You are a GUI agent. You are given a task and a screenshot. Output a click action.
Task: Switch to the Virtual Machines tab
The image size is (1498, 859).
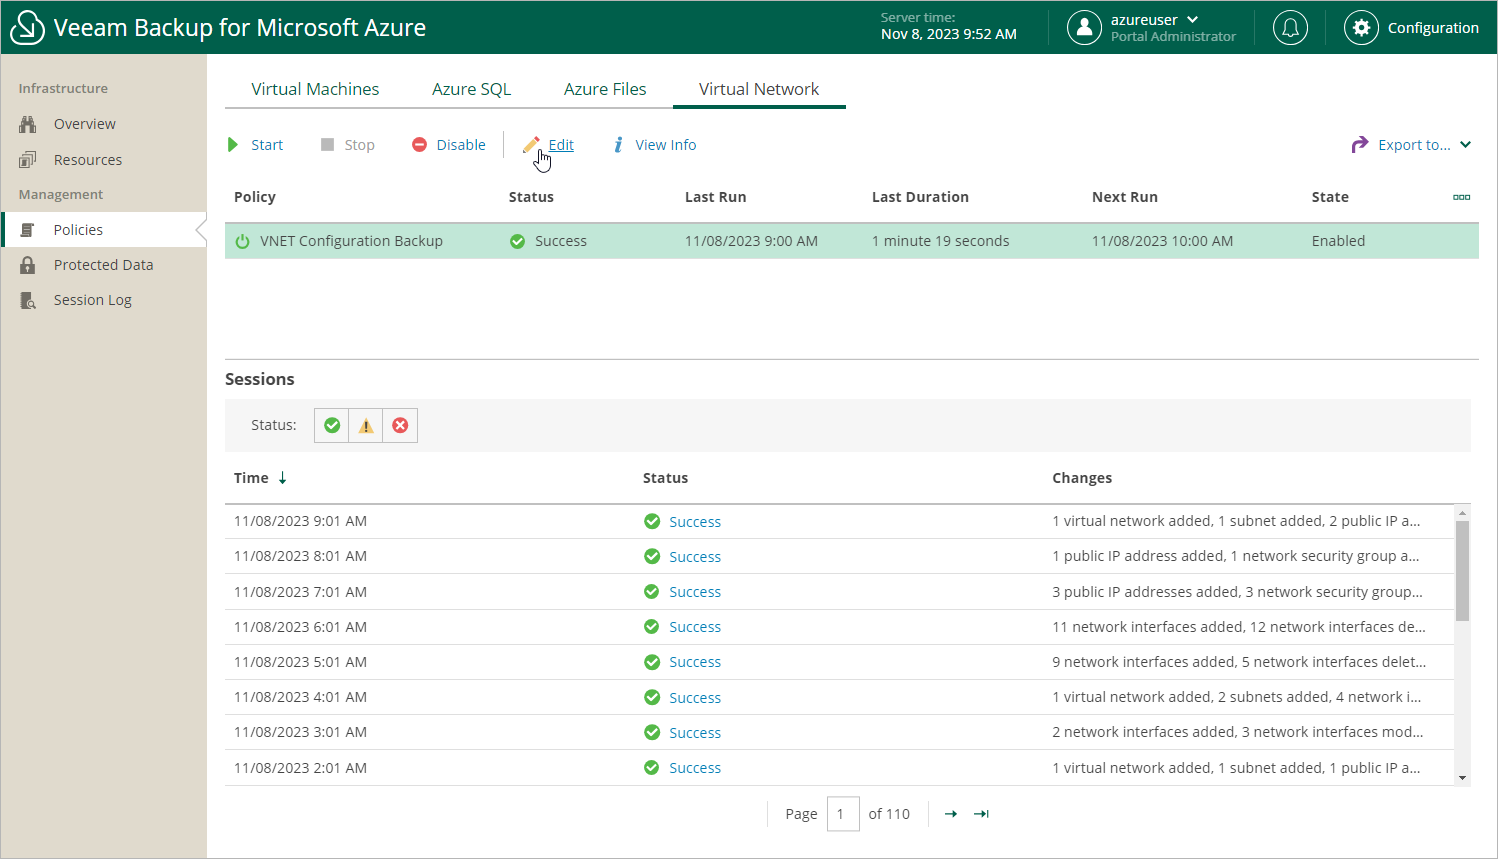[x=315, y=89]
